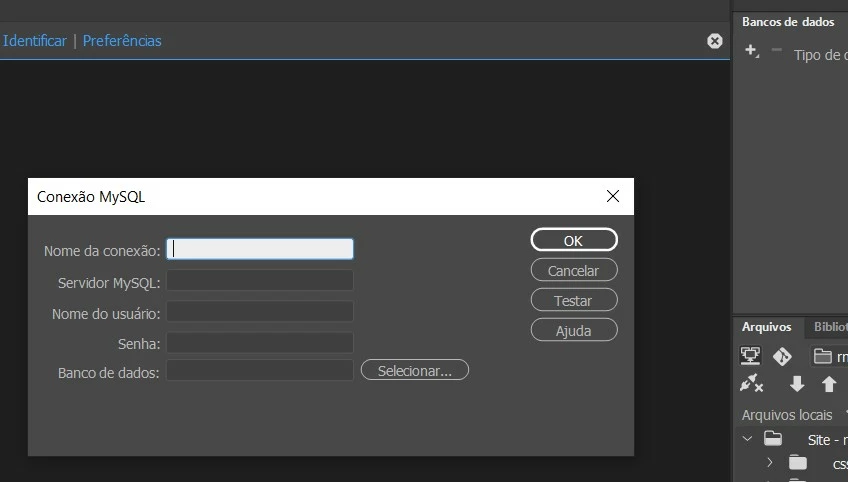Click the connect to remote server plug icon
Screen dimensions: 848x482
click(x=751, y=384)
